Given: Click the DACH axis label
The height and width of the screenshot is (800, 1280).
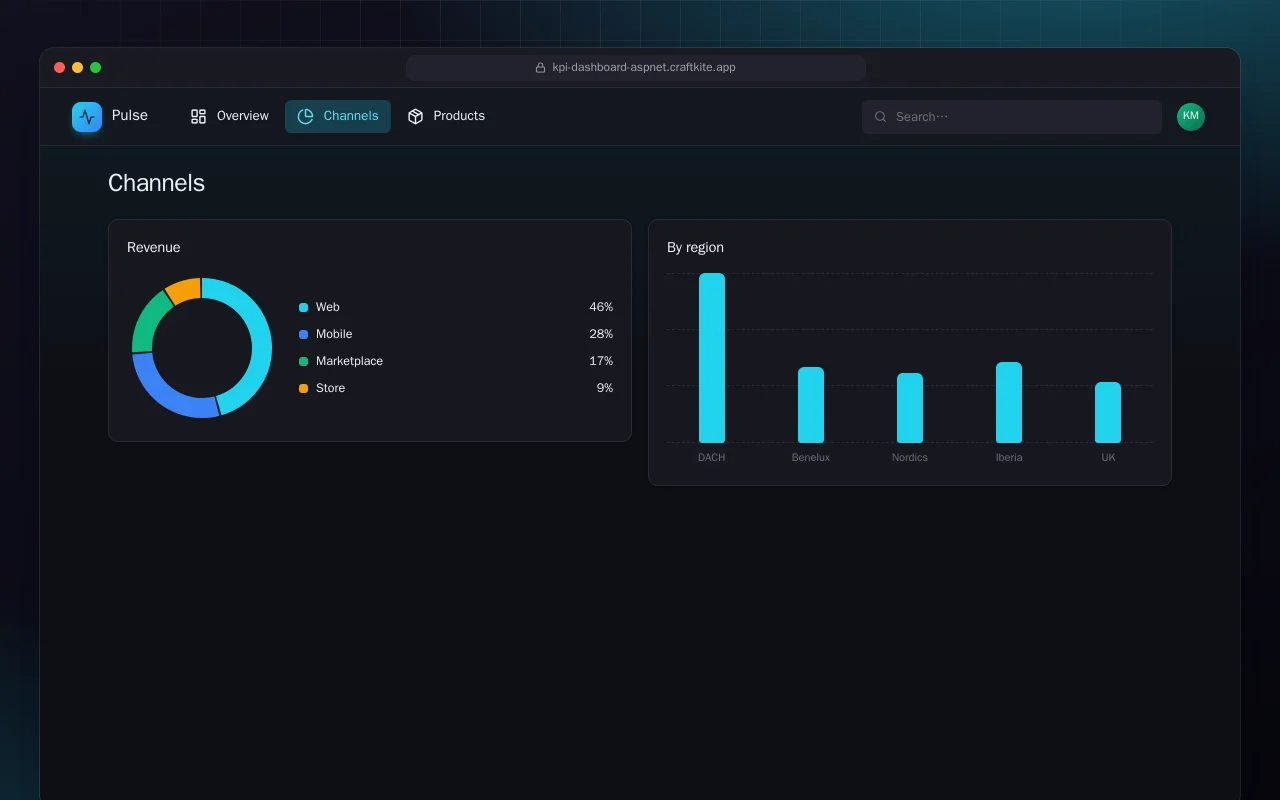Looking at the screenshot, I should (712, 457).
